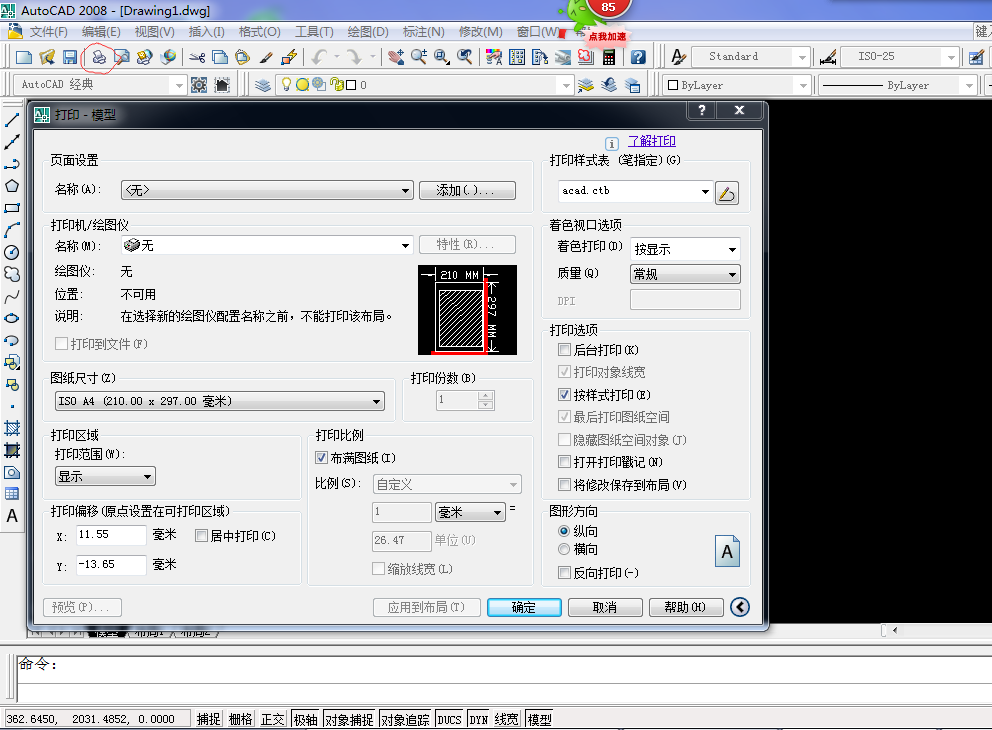This screenshot has width=992, height=730.
Task: Enable the 打开打印戳记 checkbox
Action: click(x=564, y=462)
